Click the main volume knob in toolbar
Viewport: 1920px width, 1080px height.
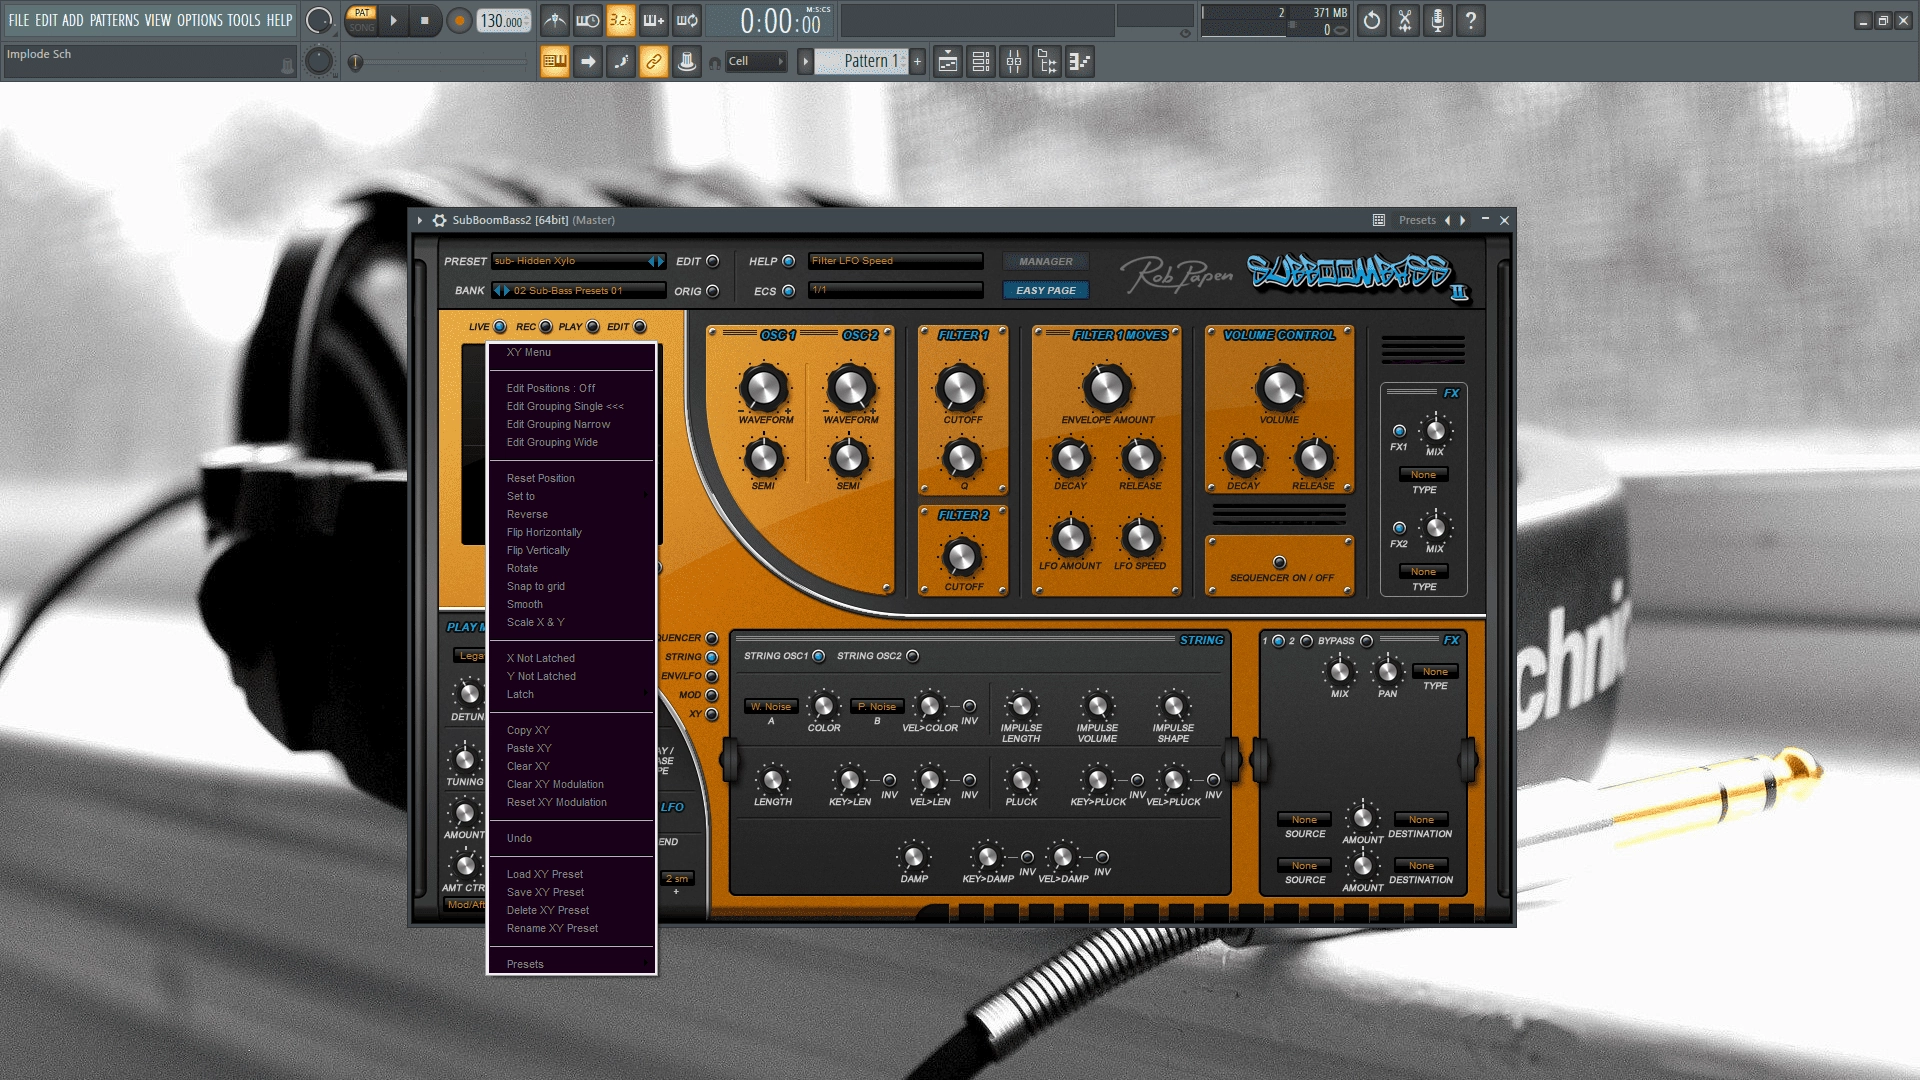click(318, 20)
